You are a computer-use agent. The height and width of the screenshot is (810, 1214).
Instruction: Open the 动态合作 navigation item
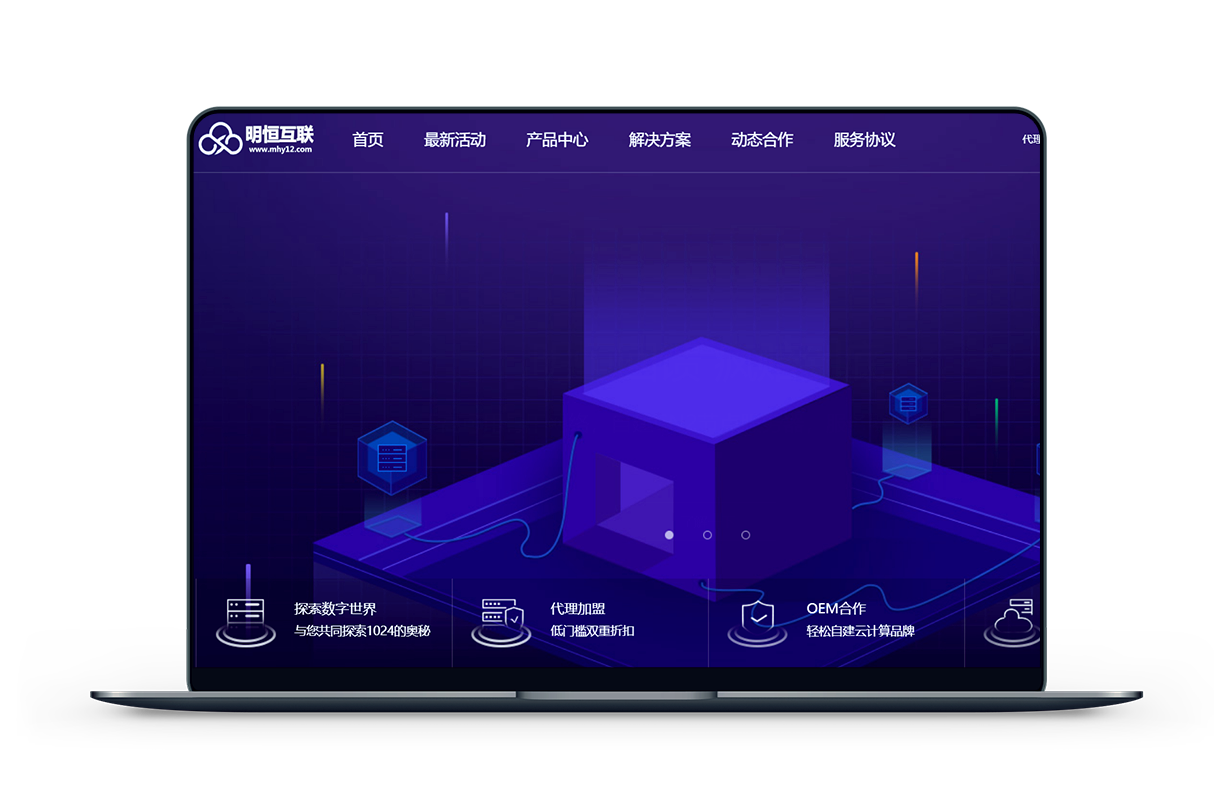click(x=762, y=140)
